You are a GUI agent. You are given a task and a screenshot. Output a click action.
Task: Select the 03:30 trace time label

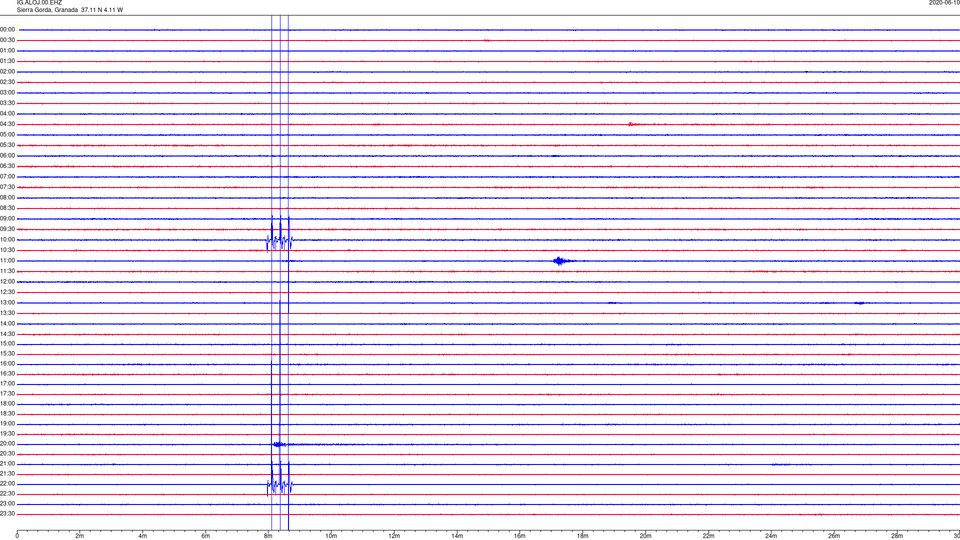pyautogui.click(x=7, y=103)
